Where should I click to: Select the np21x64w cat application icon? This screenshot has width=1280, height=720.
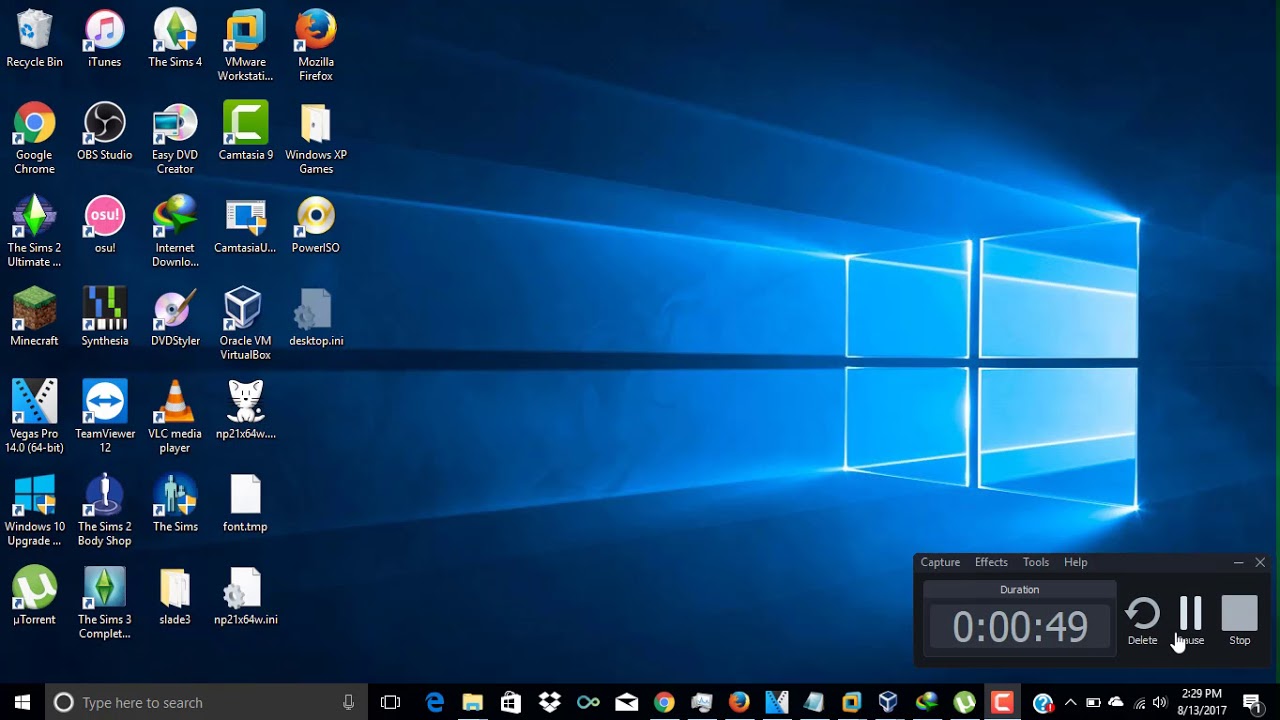[x=245, y=411]
